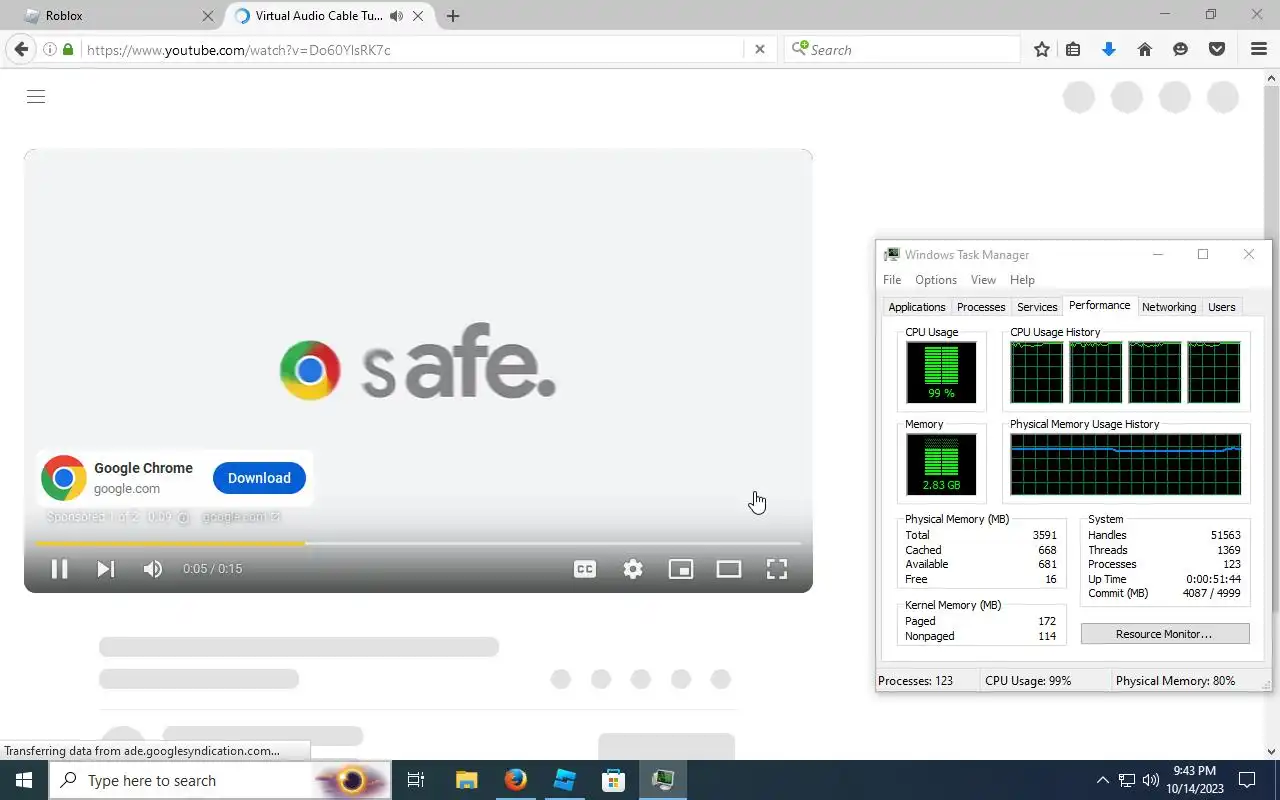This screenshot has height=800, width=1280.
Task: Click 'Physical Memory: 80%' status text
Action: pos(1175,681)
